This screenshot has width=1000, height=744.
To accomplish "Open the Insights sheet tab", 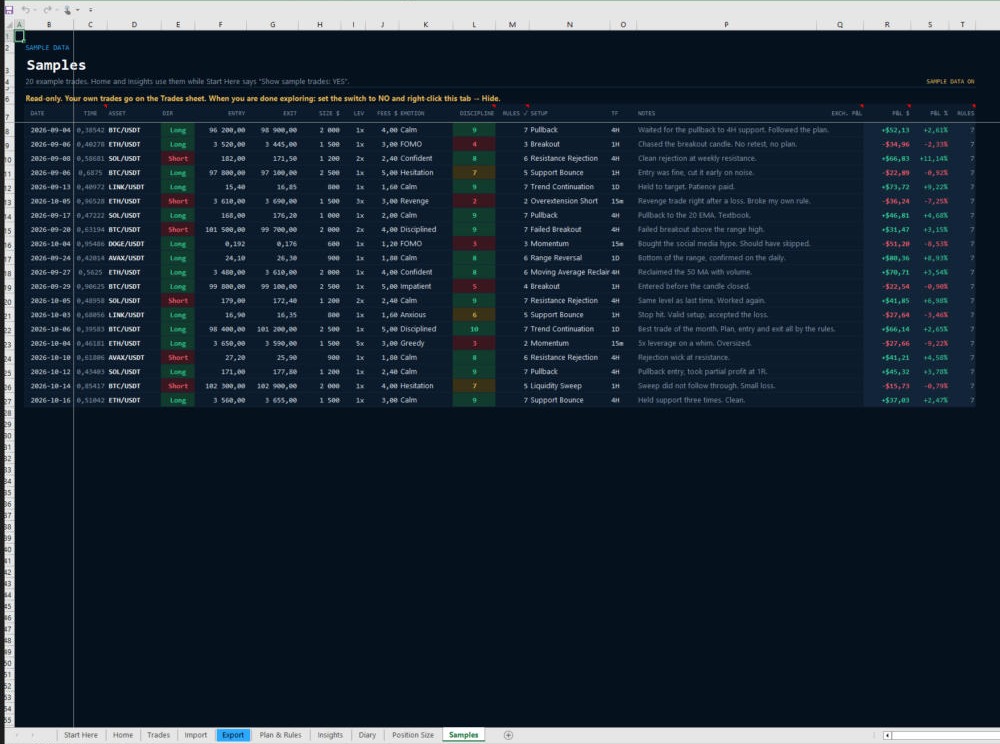I will tap(330, 735).
